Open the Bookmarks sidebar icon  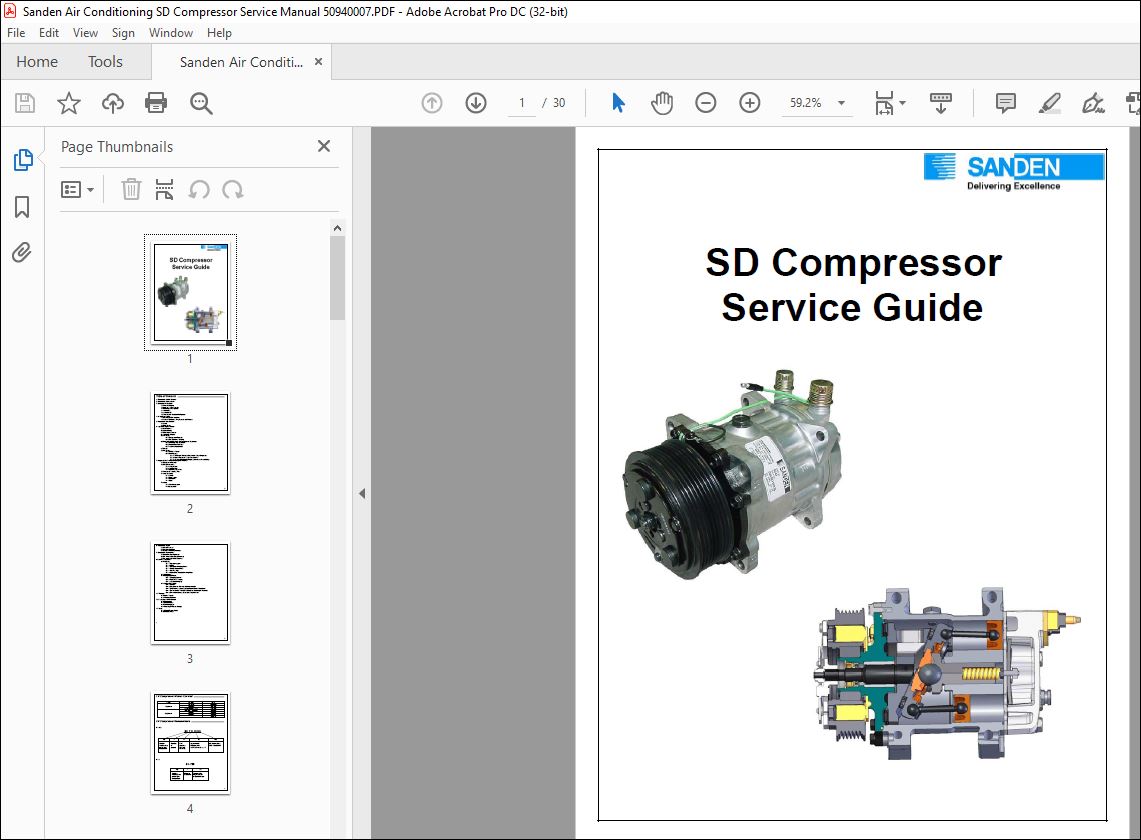[22, 207]
